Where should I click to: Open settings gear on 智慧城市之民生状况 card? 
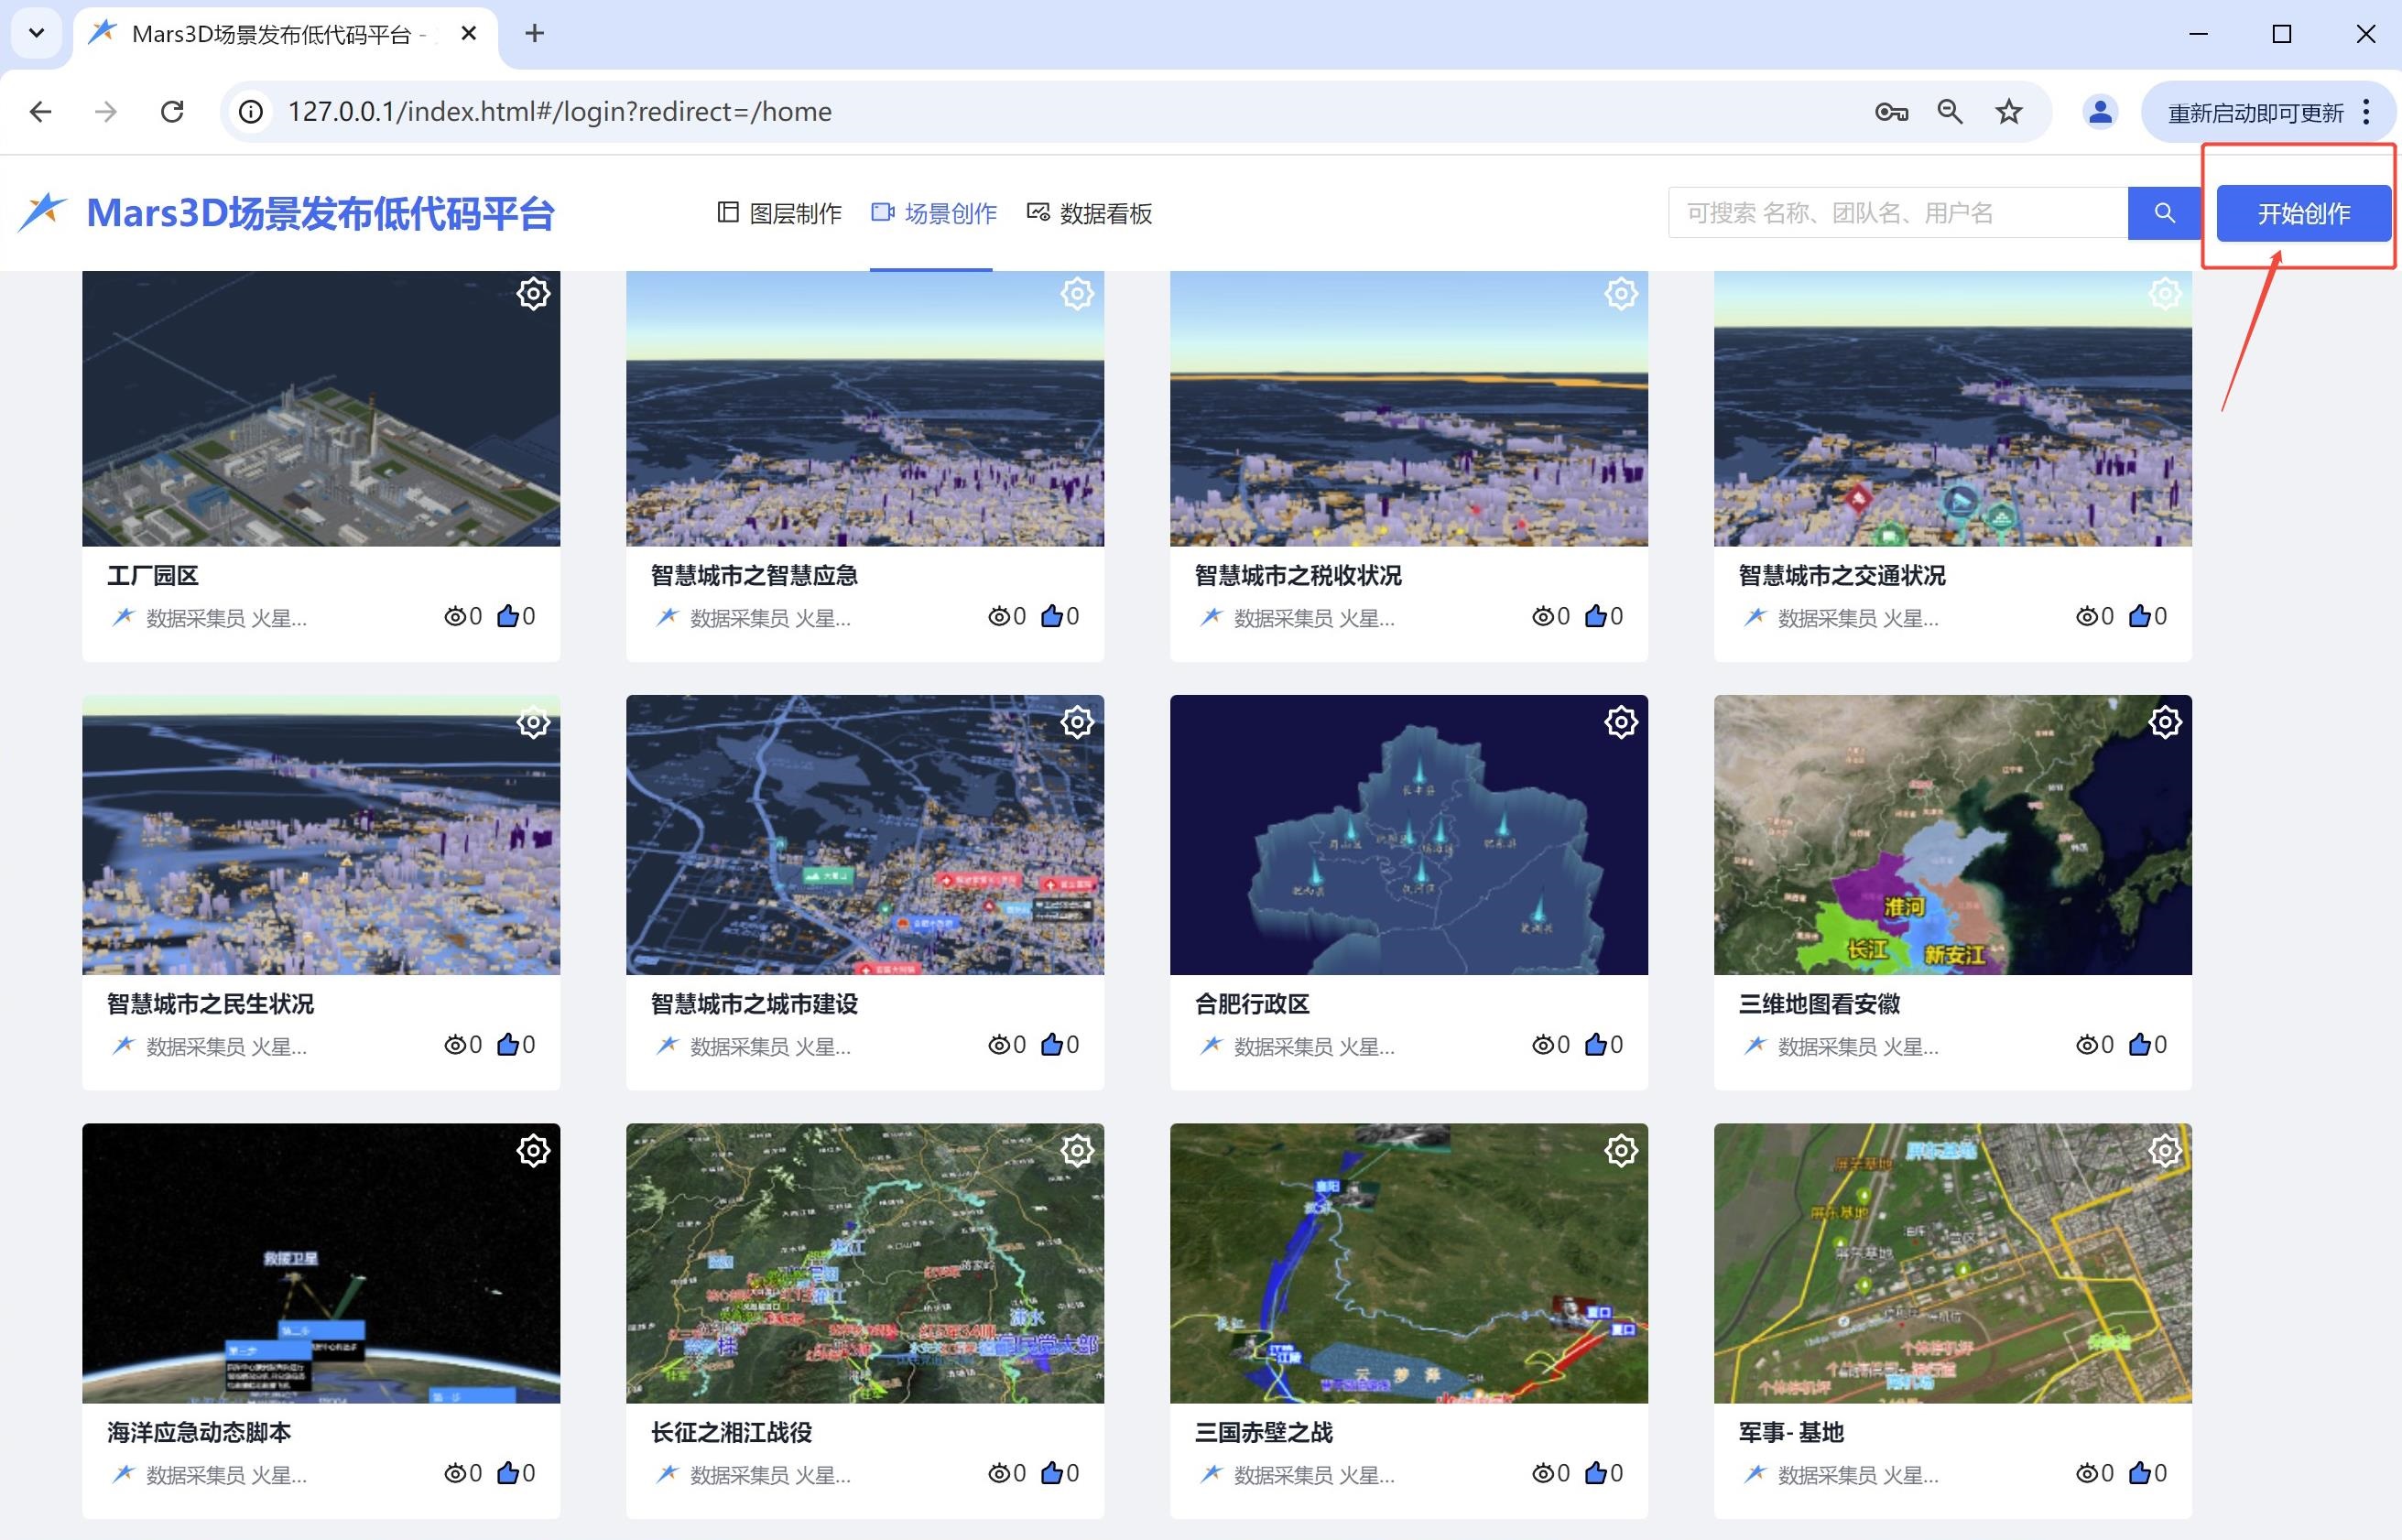click(533, 722)
